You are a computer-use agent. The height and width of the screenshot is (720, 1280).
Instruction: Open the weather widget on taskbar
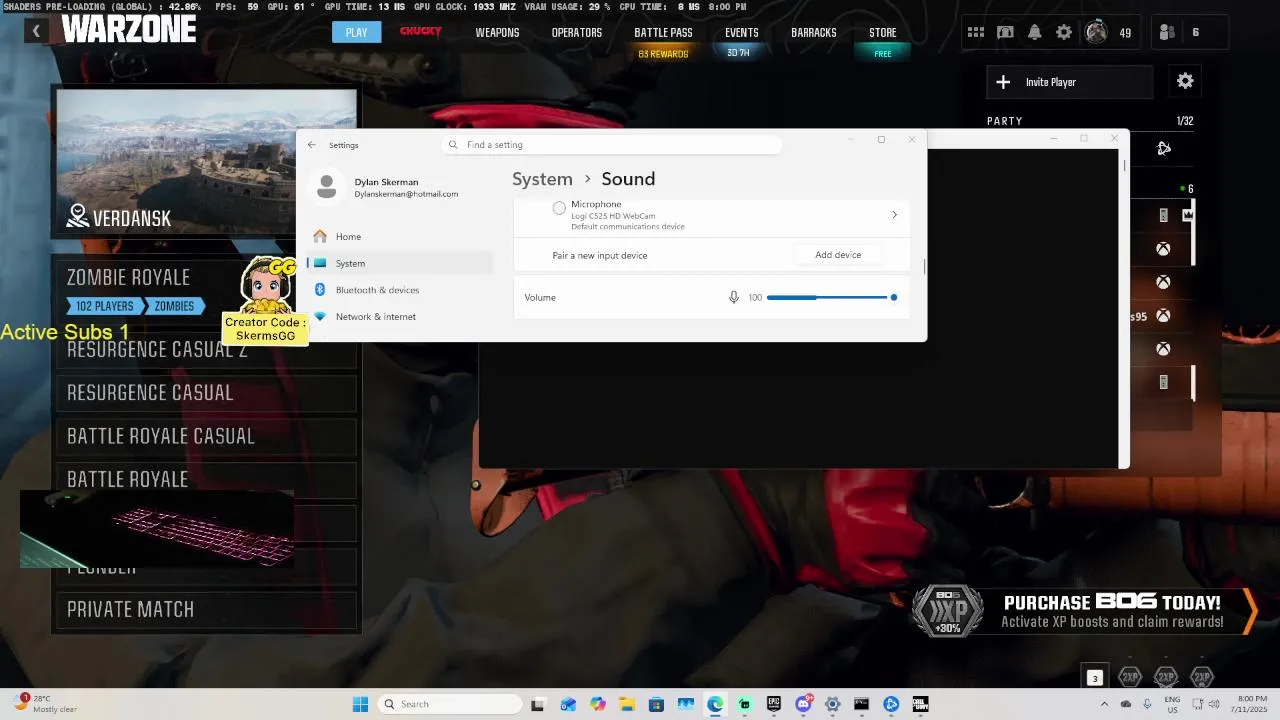pyautogui.click(x=47, y=704)
